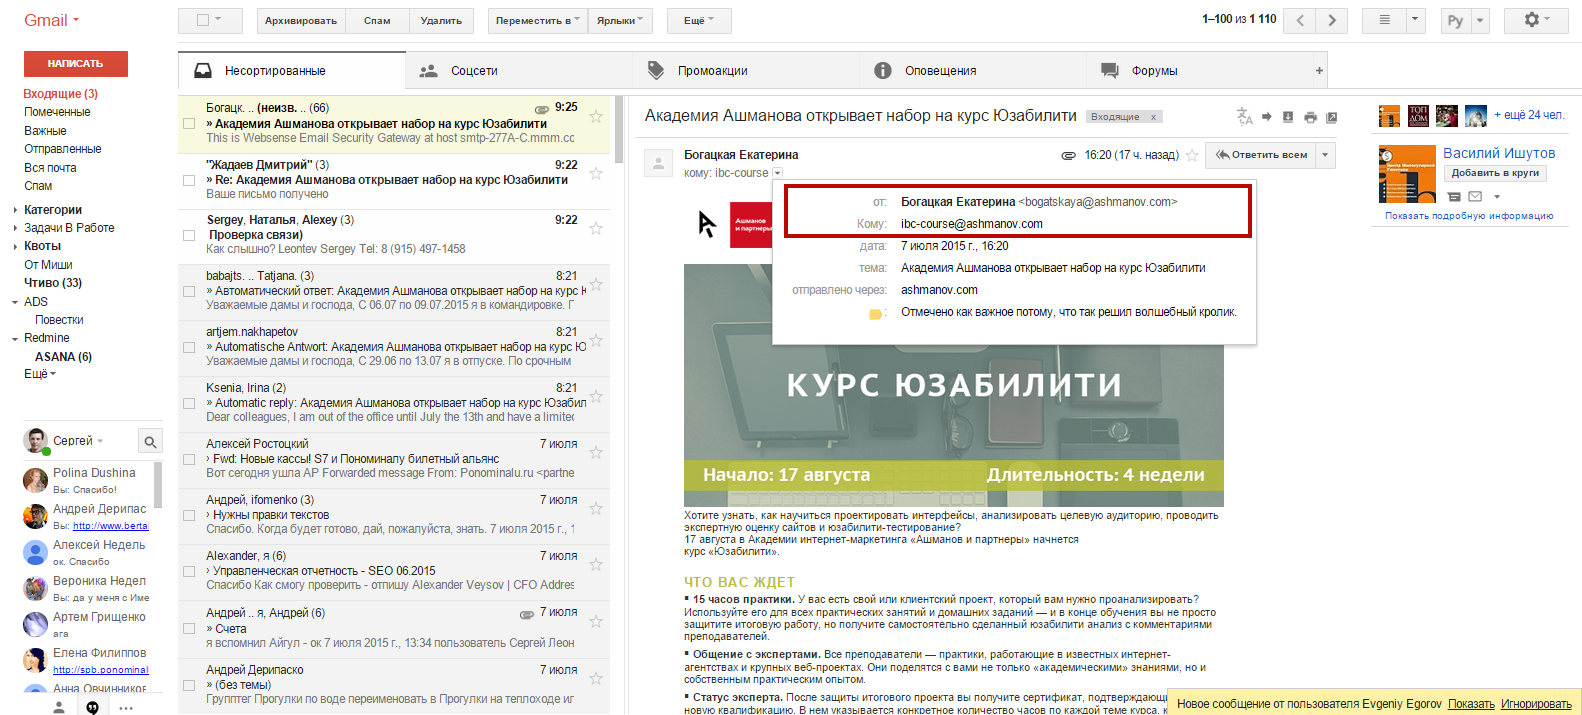This screenshot has width=1582, height=715.
Task: Switch to the Форумы tab
Action: point(1199,71)
